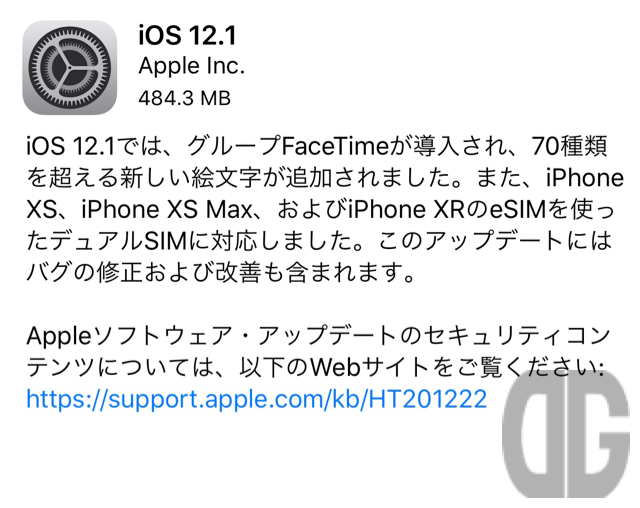The width and height of the screenshot is (640, 508).
Task: Click the eSIM word in description
Action: tap(518, 210)
